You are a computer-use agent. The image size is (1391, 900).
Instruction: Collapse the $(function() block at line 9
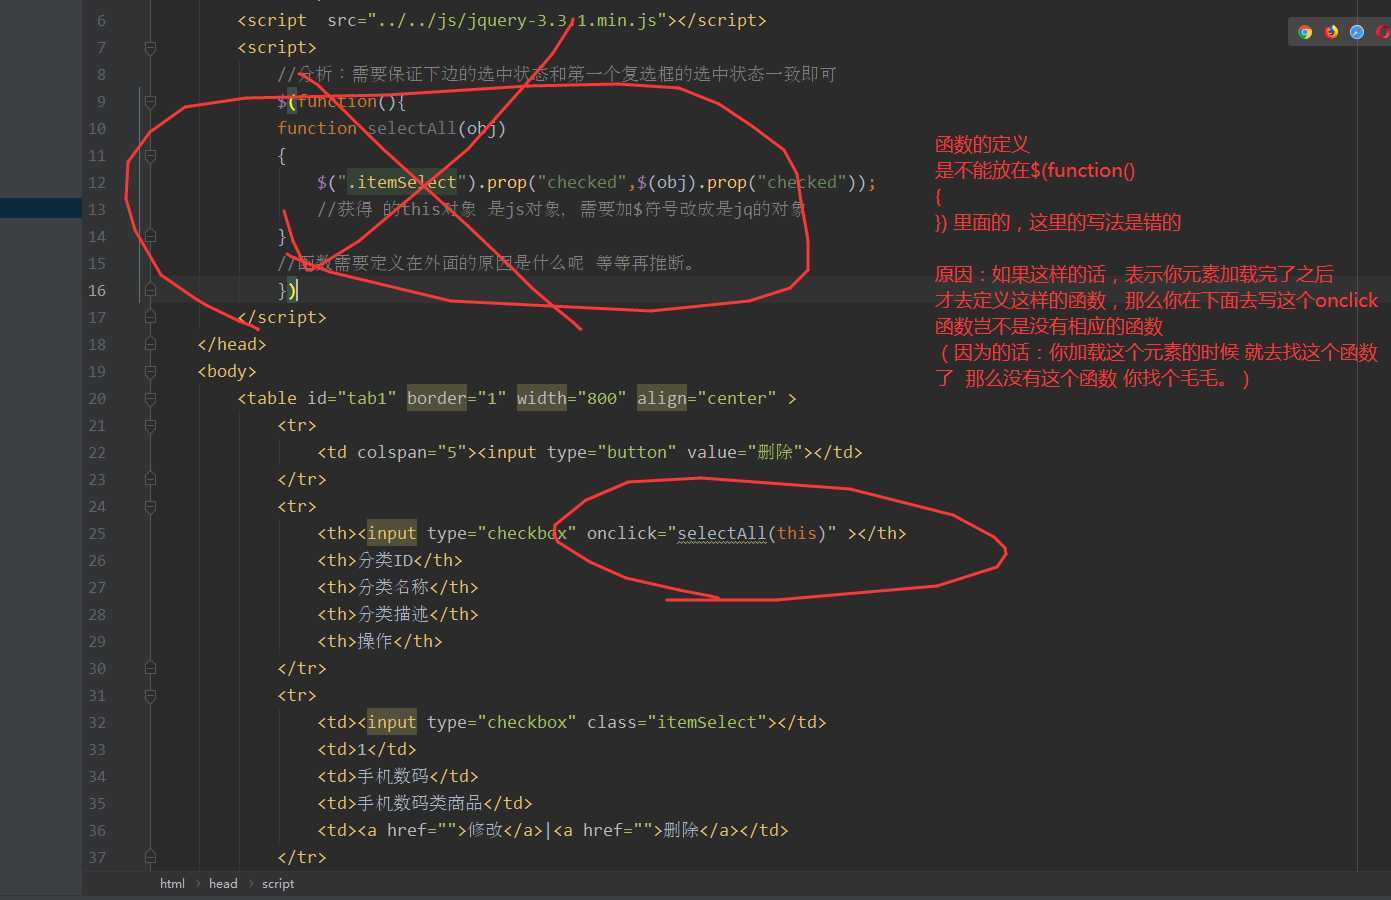pos(150,101)
